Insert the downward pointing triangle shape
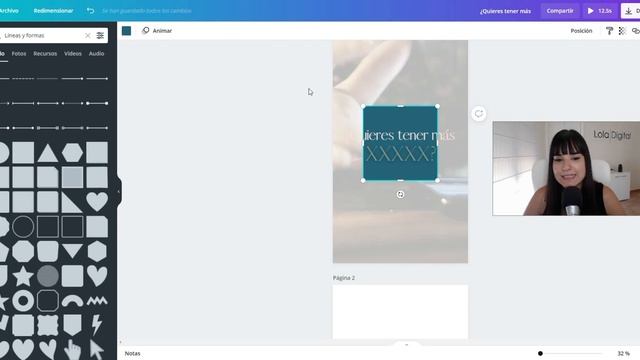 tap(72, 250)
